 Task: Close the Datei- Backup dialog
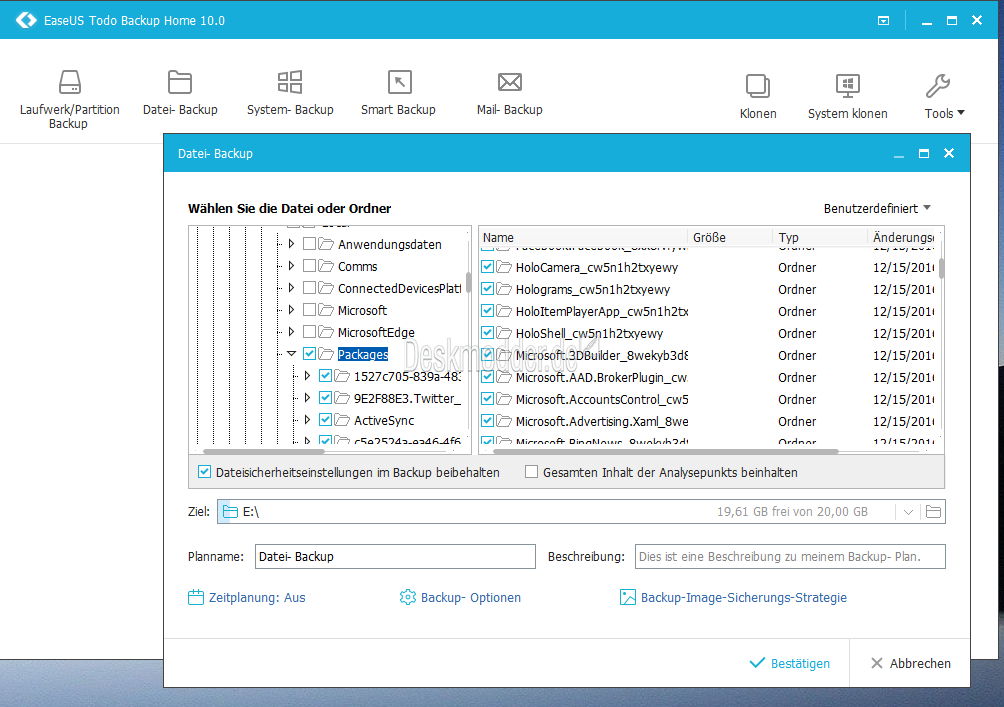(x=949, y=153)
